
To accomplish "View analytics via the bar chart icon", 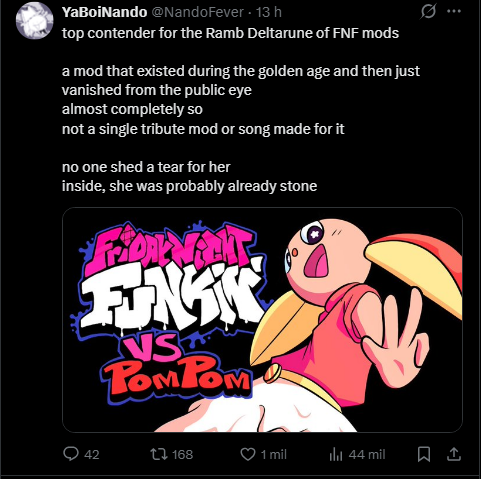I will coord(336,454).
